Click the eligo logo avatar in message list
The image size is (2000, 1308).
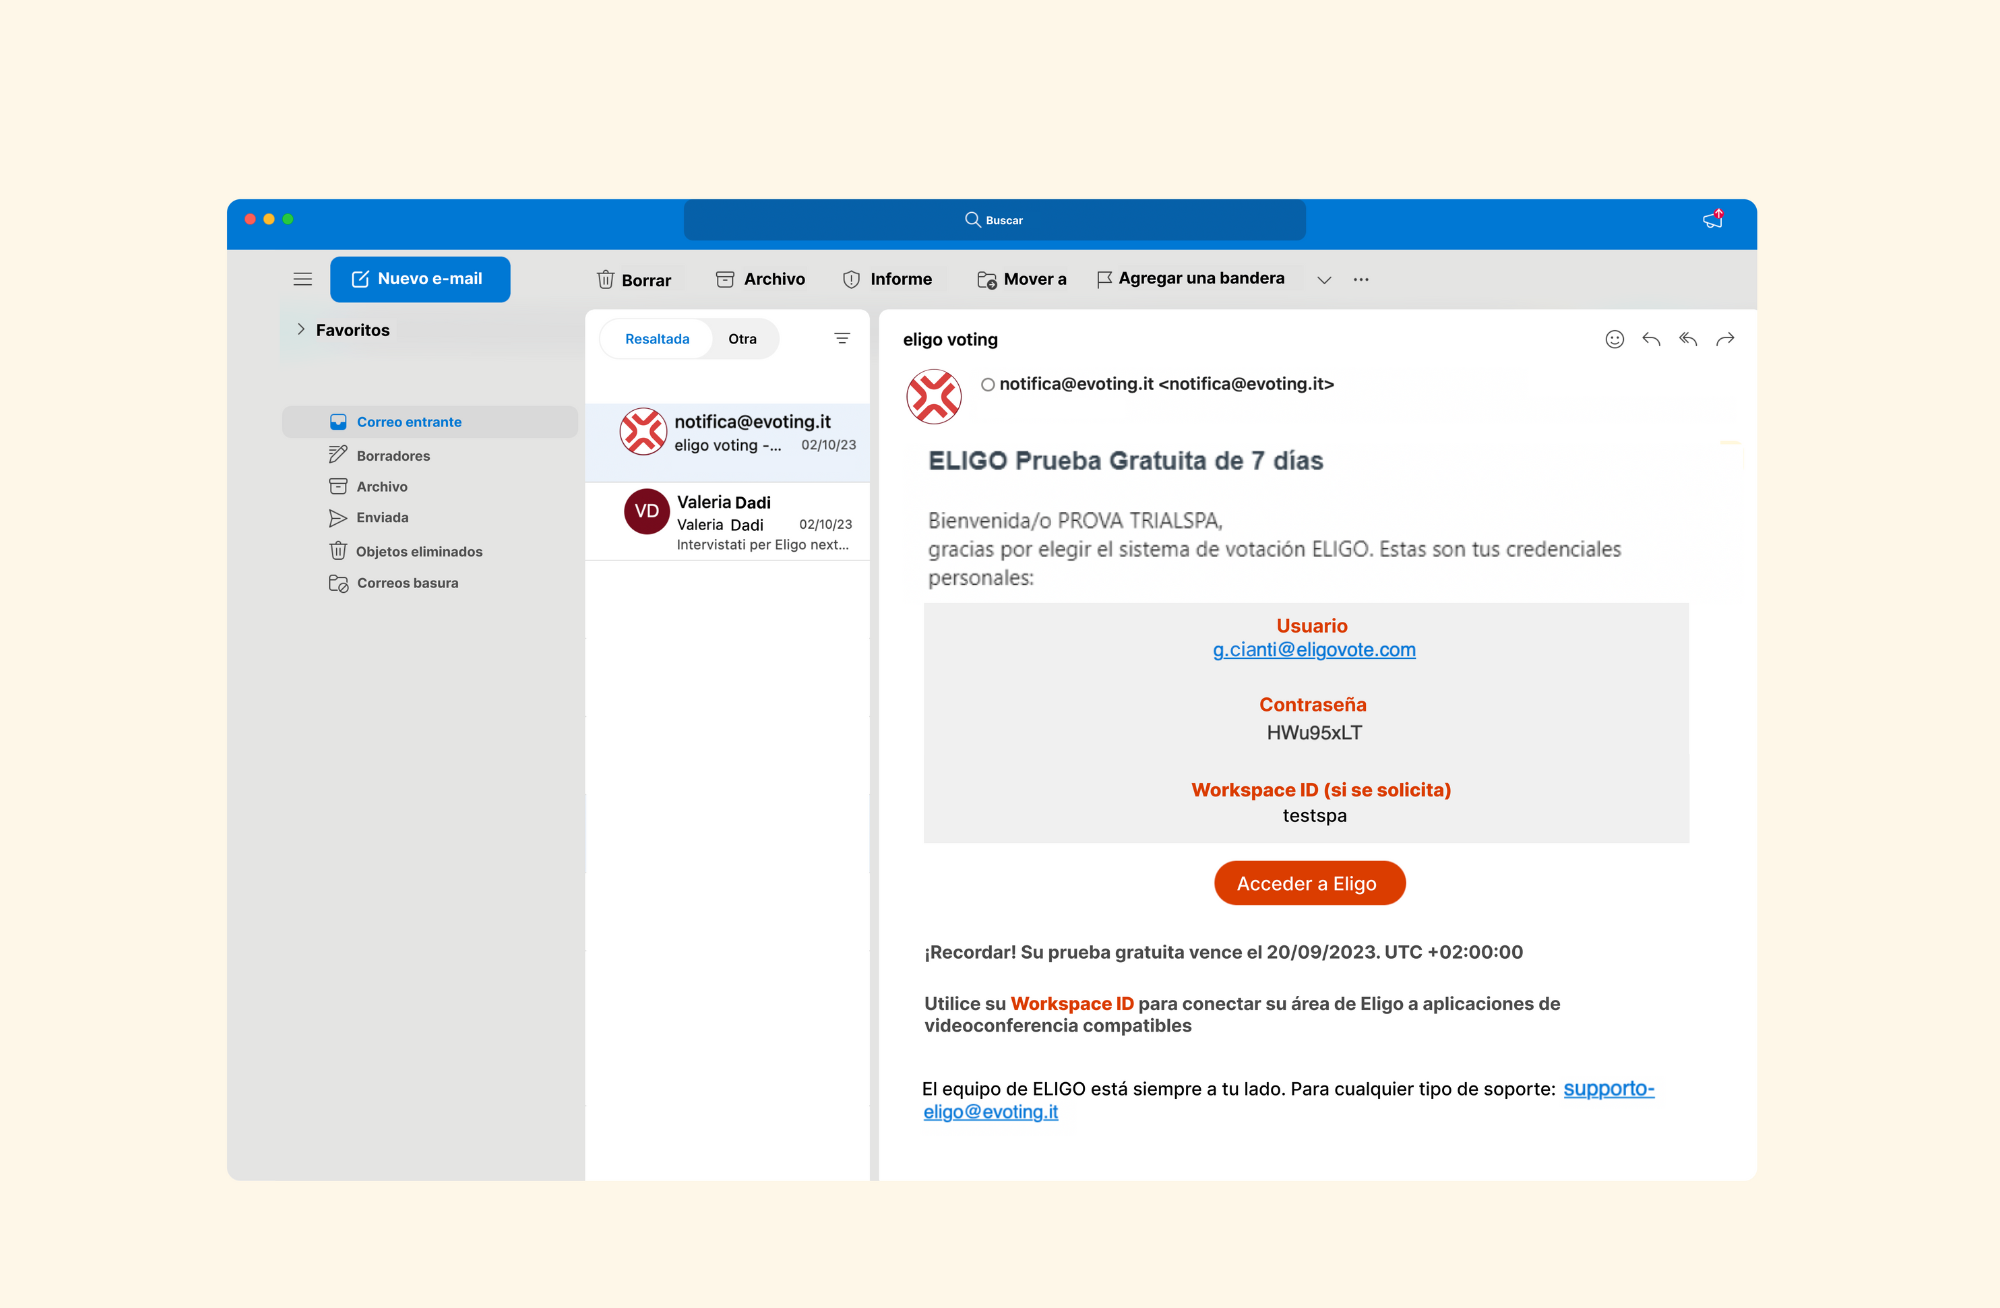pyautogui.click(x=643, y=432)
